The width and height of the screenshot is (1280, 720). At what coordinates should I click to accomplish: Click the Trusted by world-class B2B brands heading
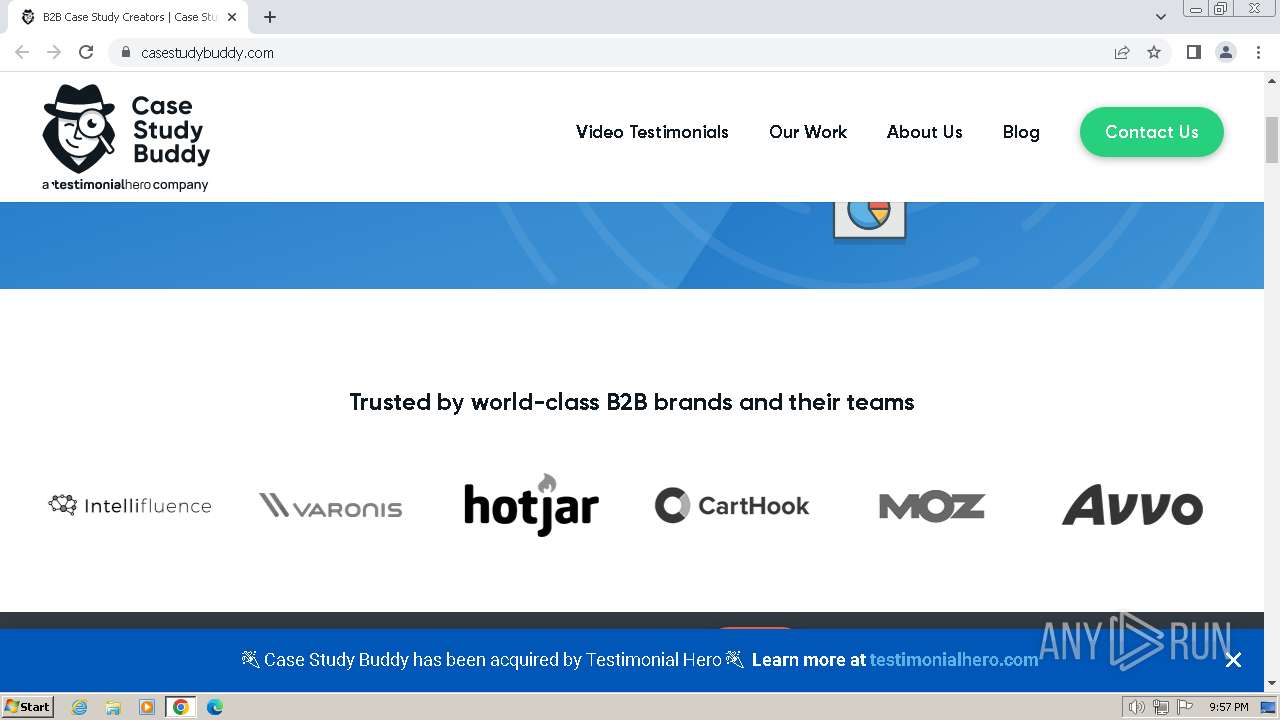coord(632,402)
